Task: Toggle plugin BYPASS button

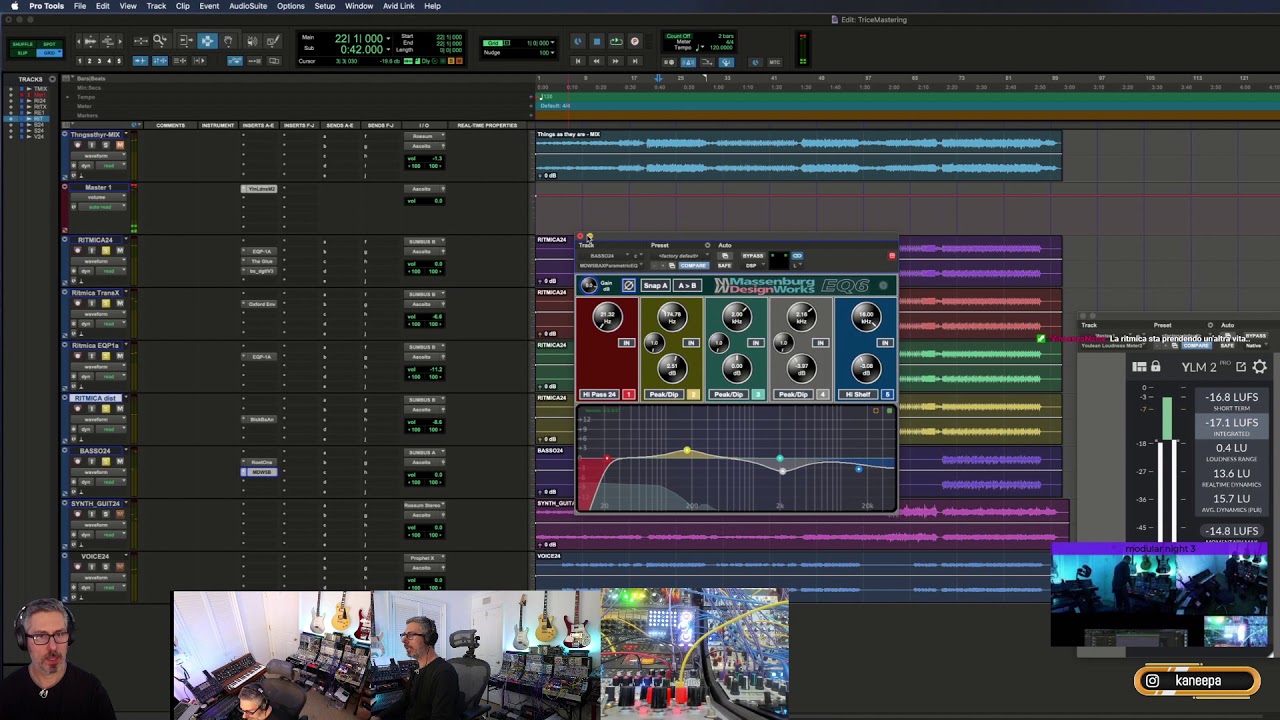Action: point(753,256)
